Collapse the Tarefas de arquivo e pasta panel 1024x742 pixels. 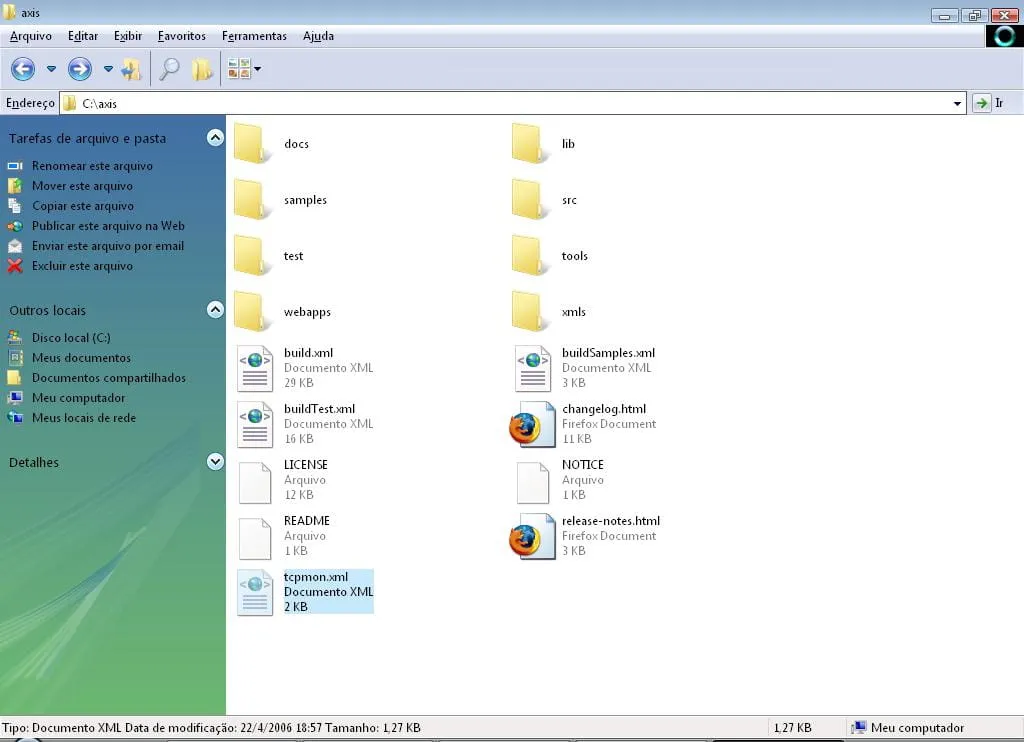coord(215,138)
